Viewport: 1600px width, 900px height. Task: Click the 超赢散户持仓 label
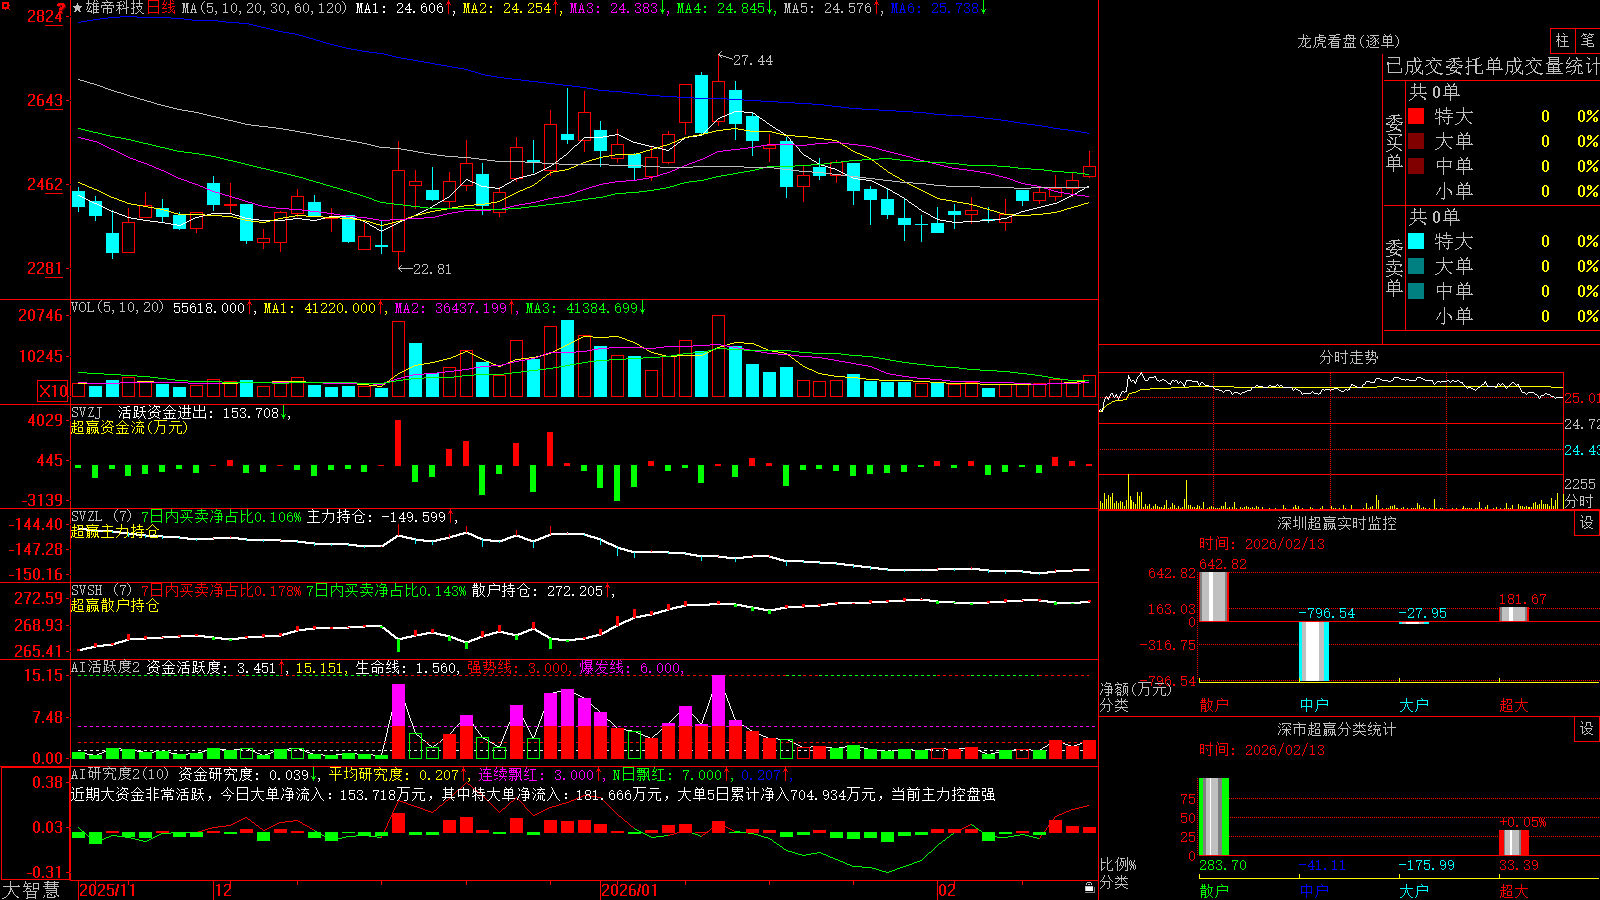115,605
